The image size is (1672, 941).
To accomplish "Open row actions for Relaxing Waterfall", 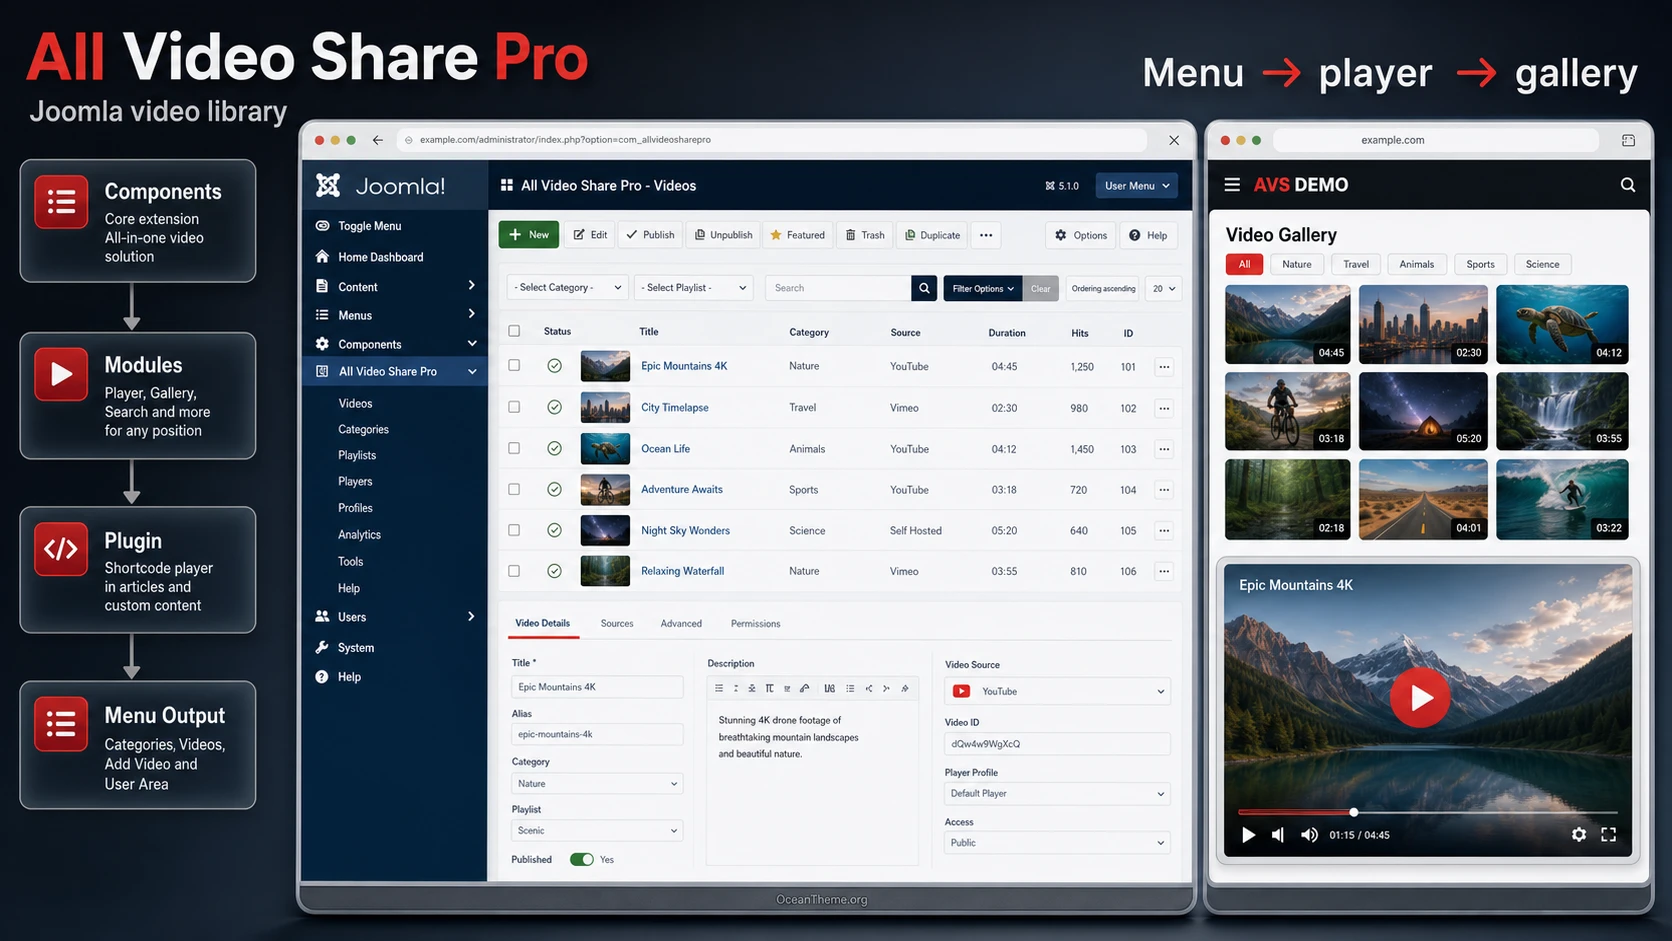I will point(1164,572).
